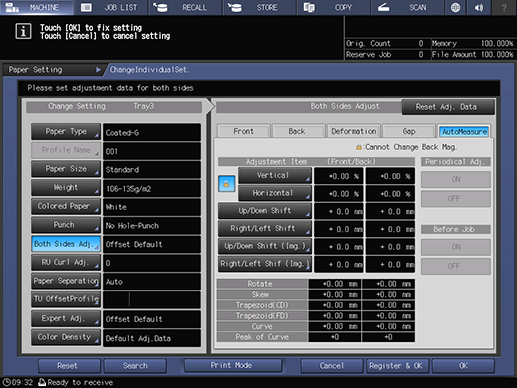517x388 pixels.
Task: Open the Paper Size setting
Action: tap(66, 169)
